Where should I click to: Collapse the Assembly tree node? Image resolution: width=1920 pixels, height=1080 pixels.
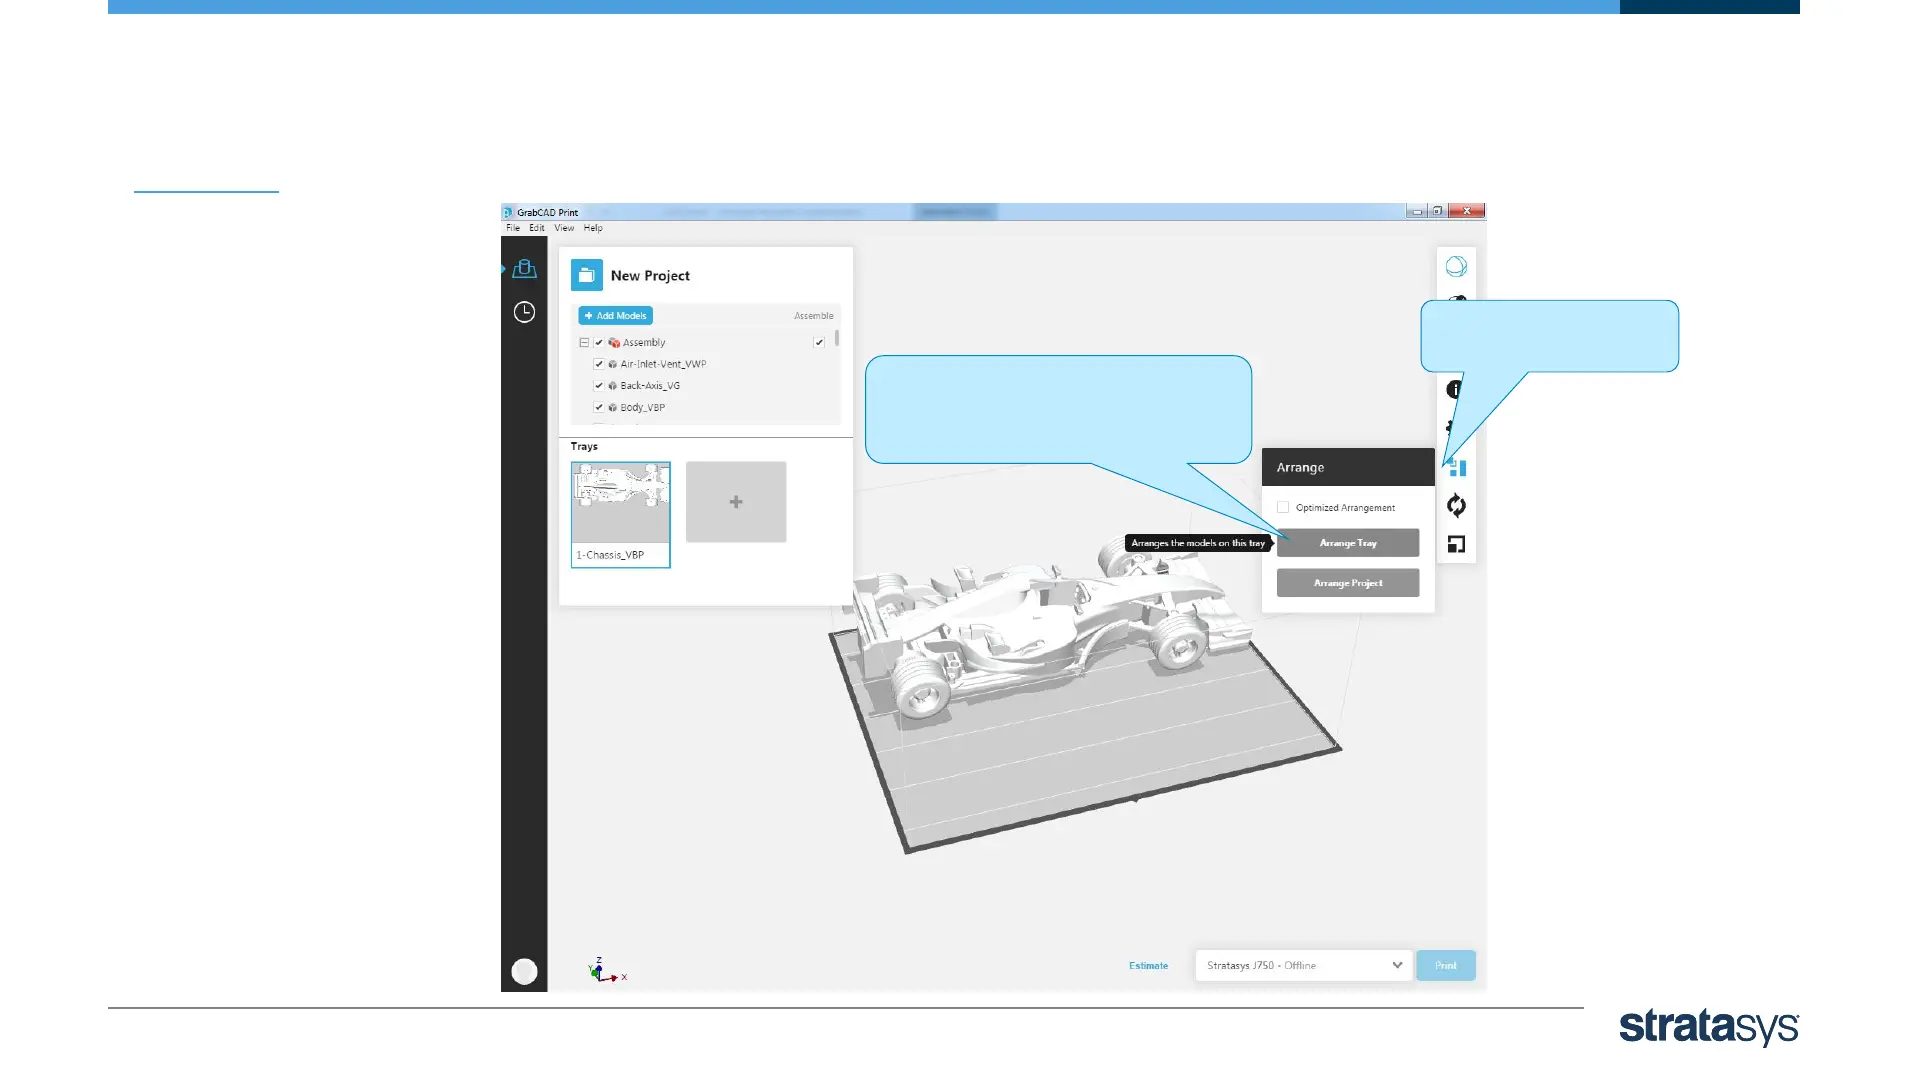(584, 342)
